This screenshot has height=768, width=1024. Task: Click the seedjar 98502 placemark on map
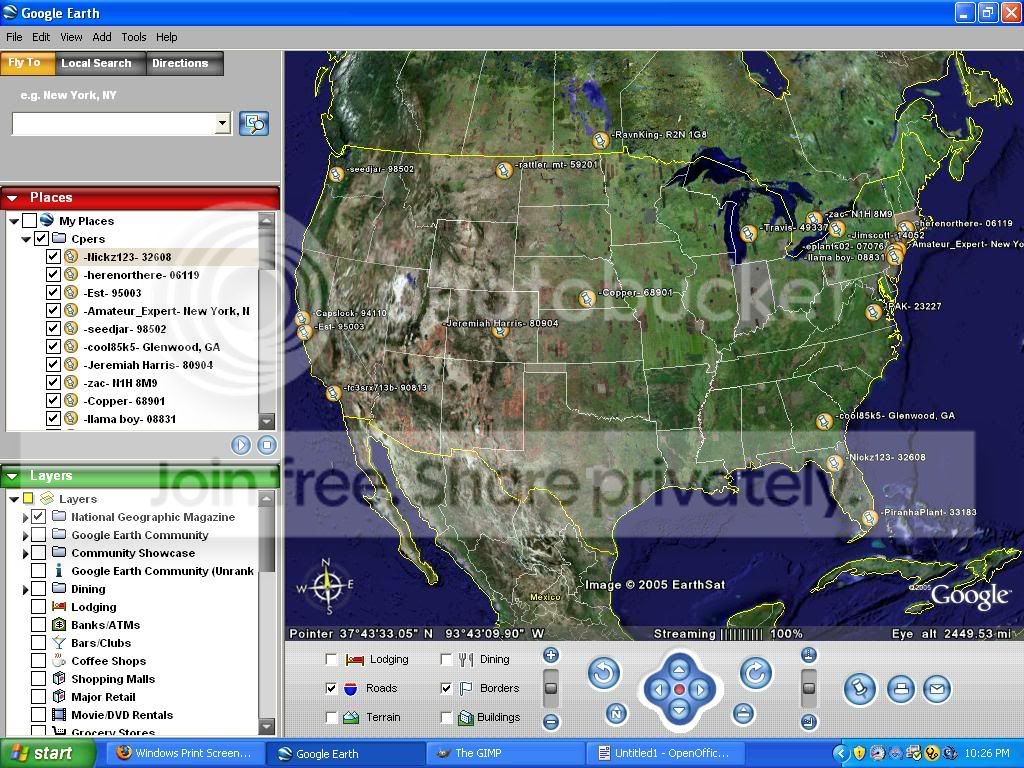336,174
